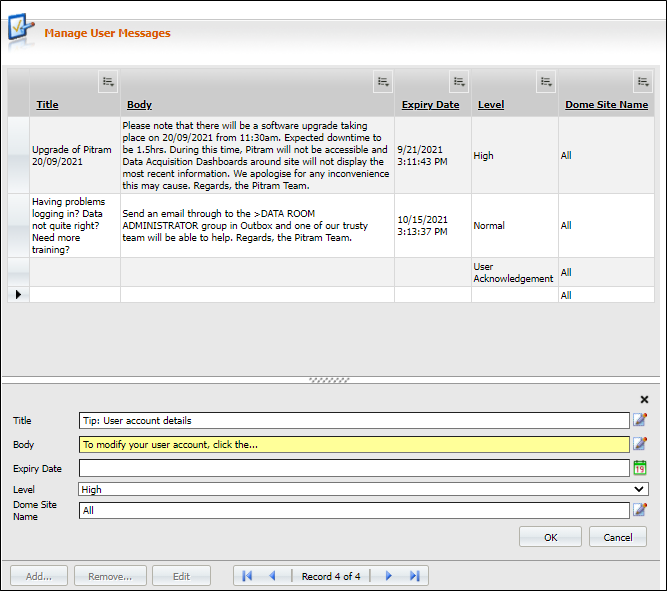Close the record edit panel with X
Viewport: 667px width, 591px height.
click(644, 400)
